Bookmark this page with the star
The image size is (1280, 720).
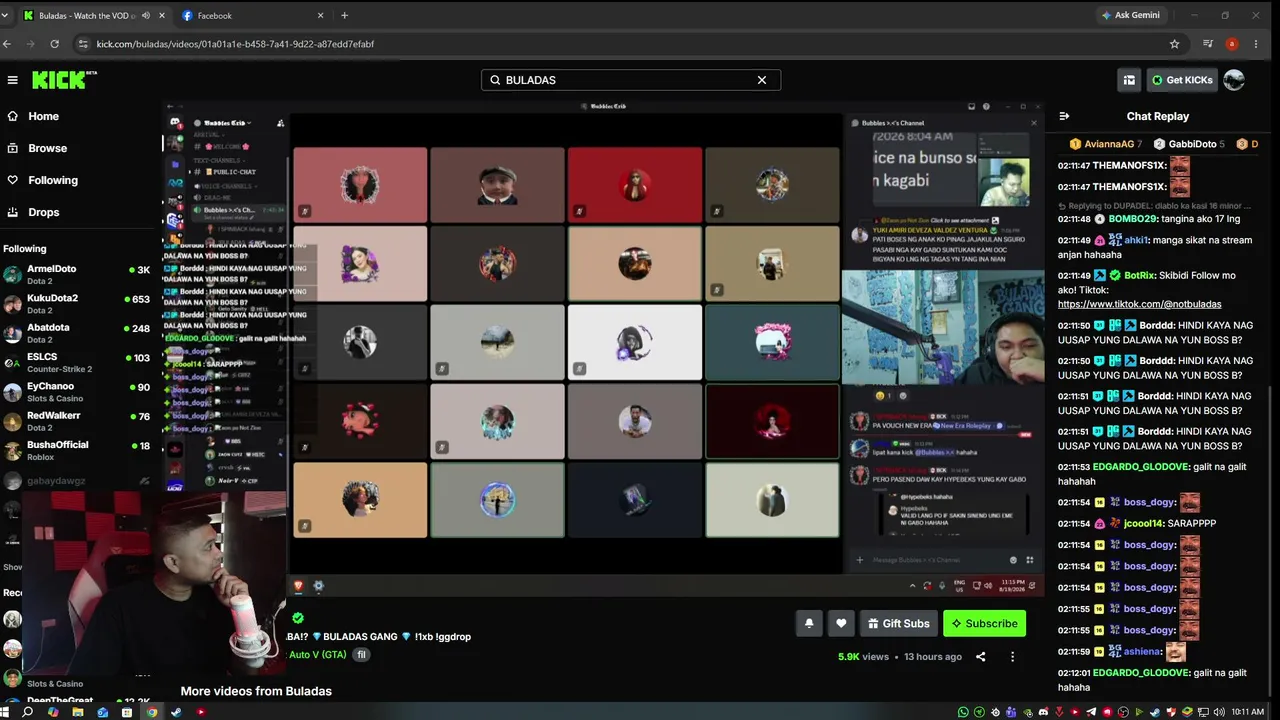click(1174, 44)
